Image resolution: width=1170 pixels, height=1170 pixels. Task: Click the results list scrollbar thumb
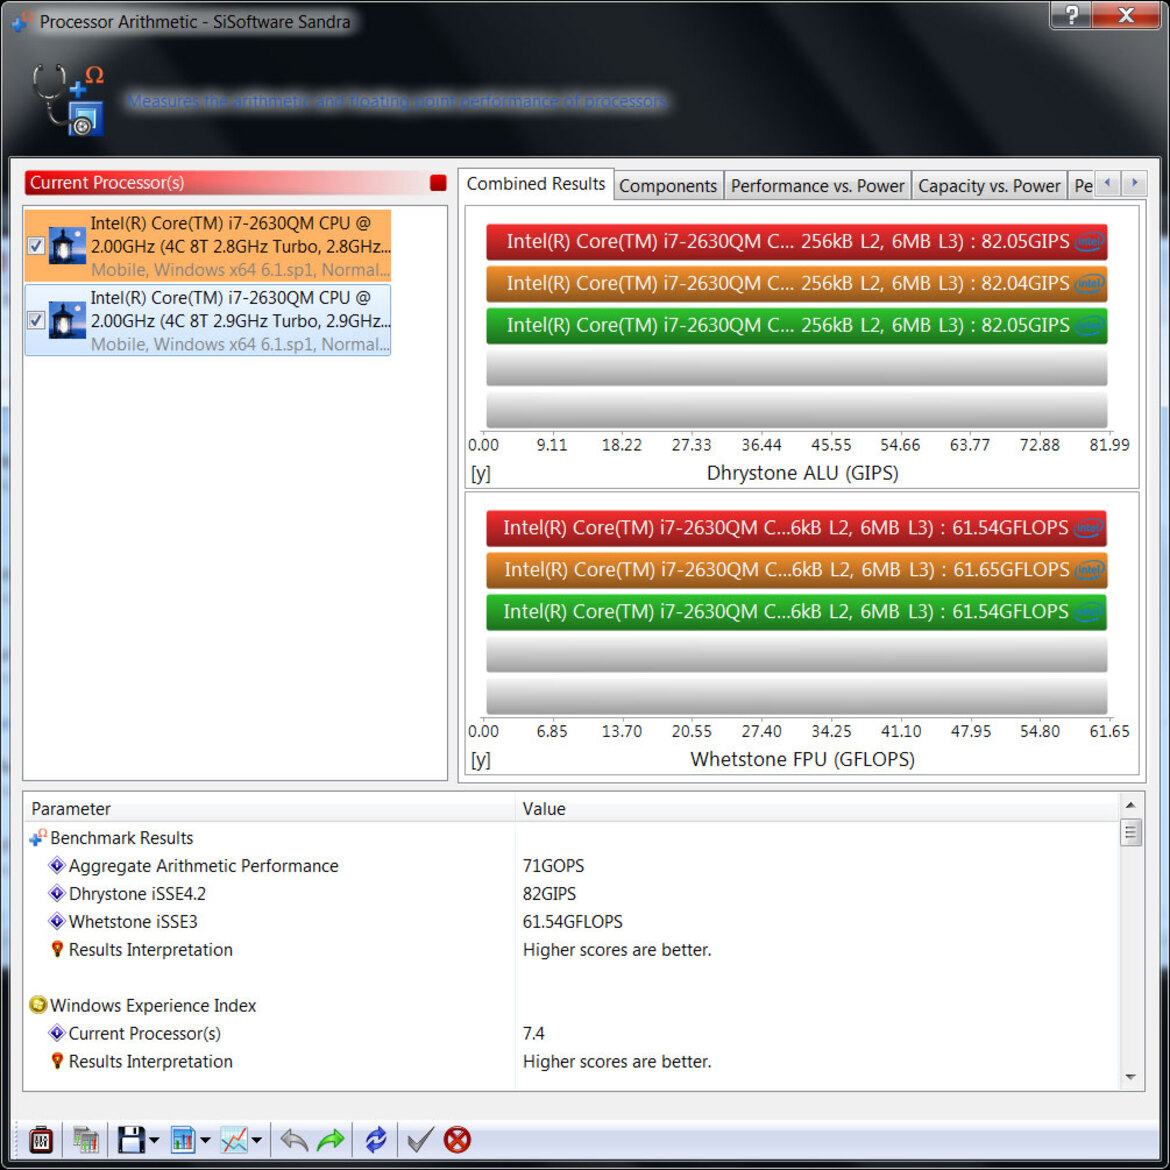[x=1130, y=833]
